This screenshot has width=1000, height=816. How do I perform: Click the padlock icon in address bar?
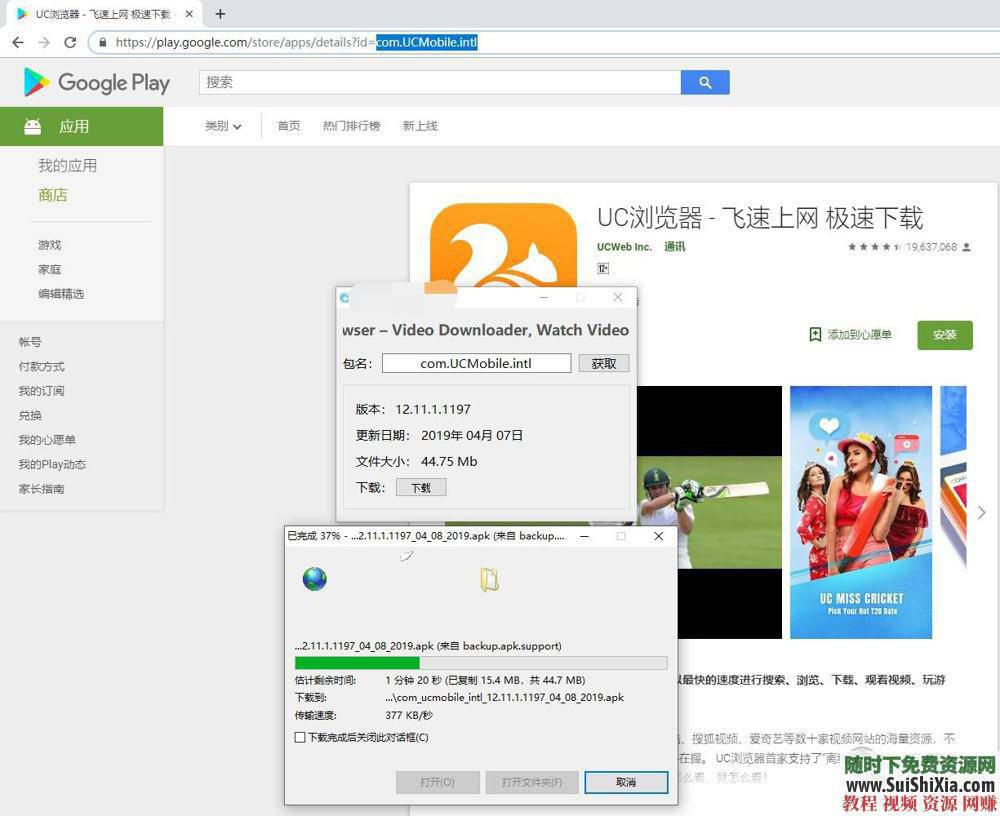[x=102, y=43]
